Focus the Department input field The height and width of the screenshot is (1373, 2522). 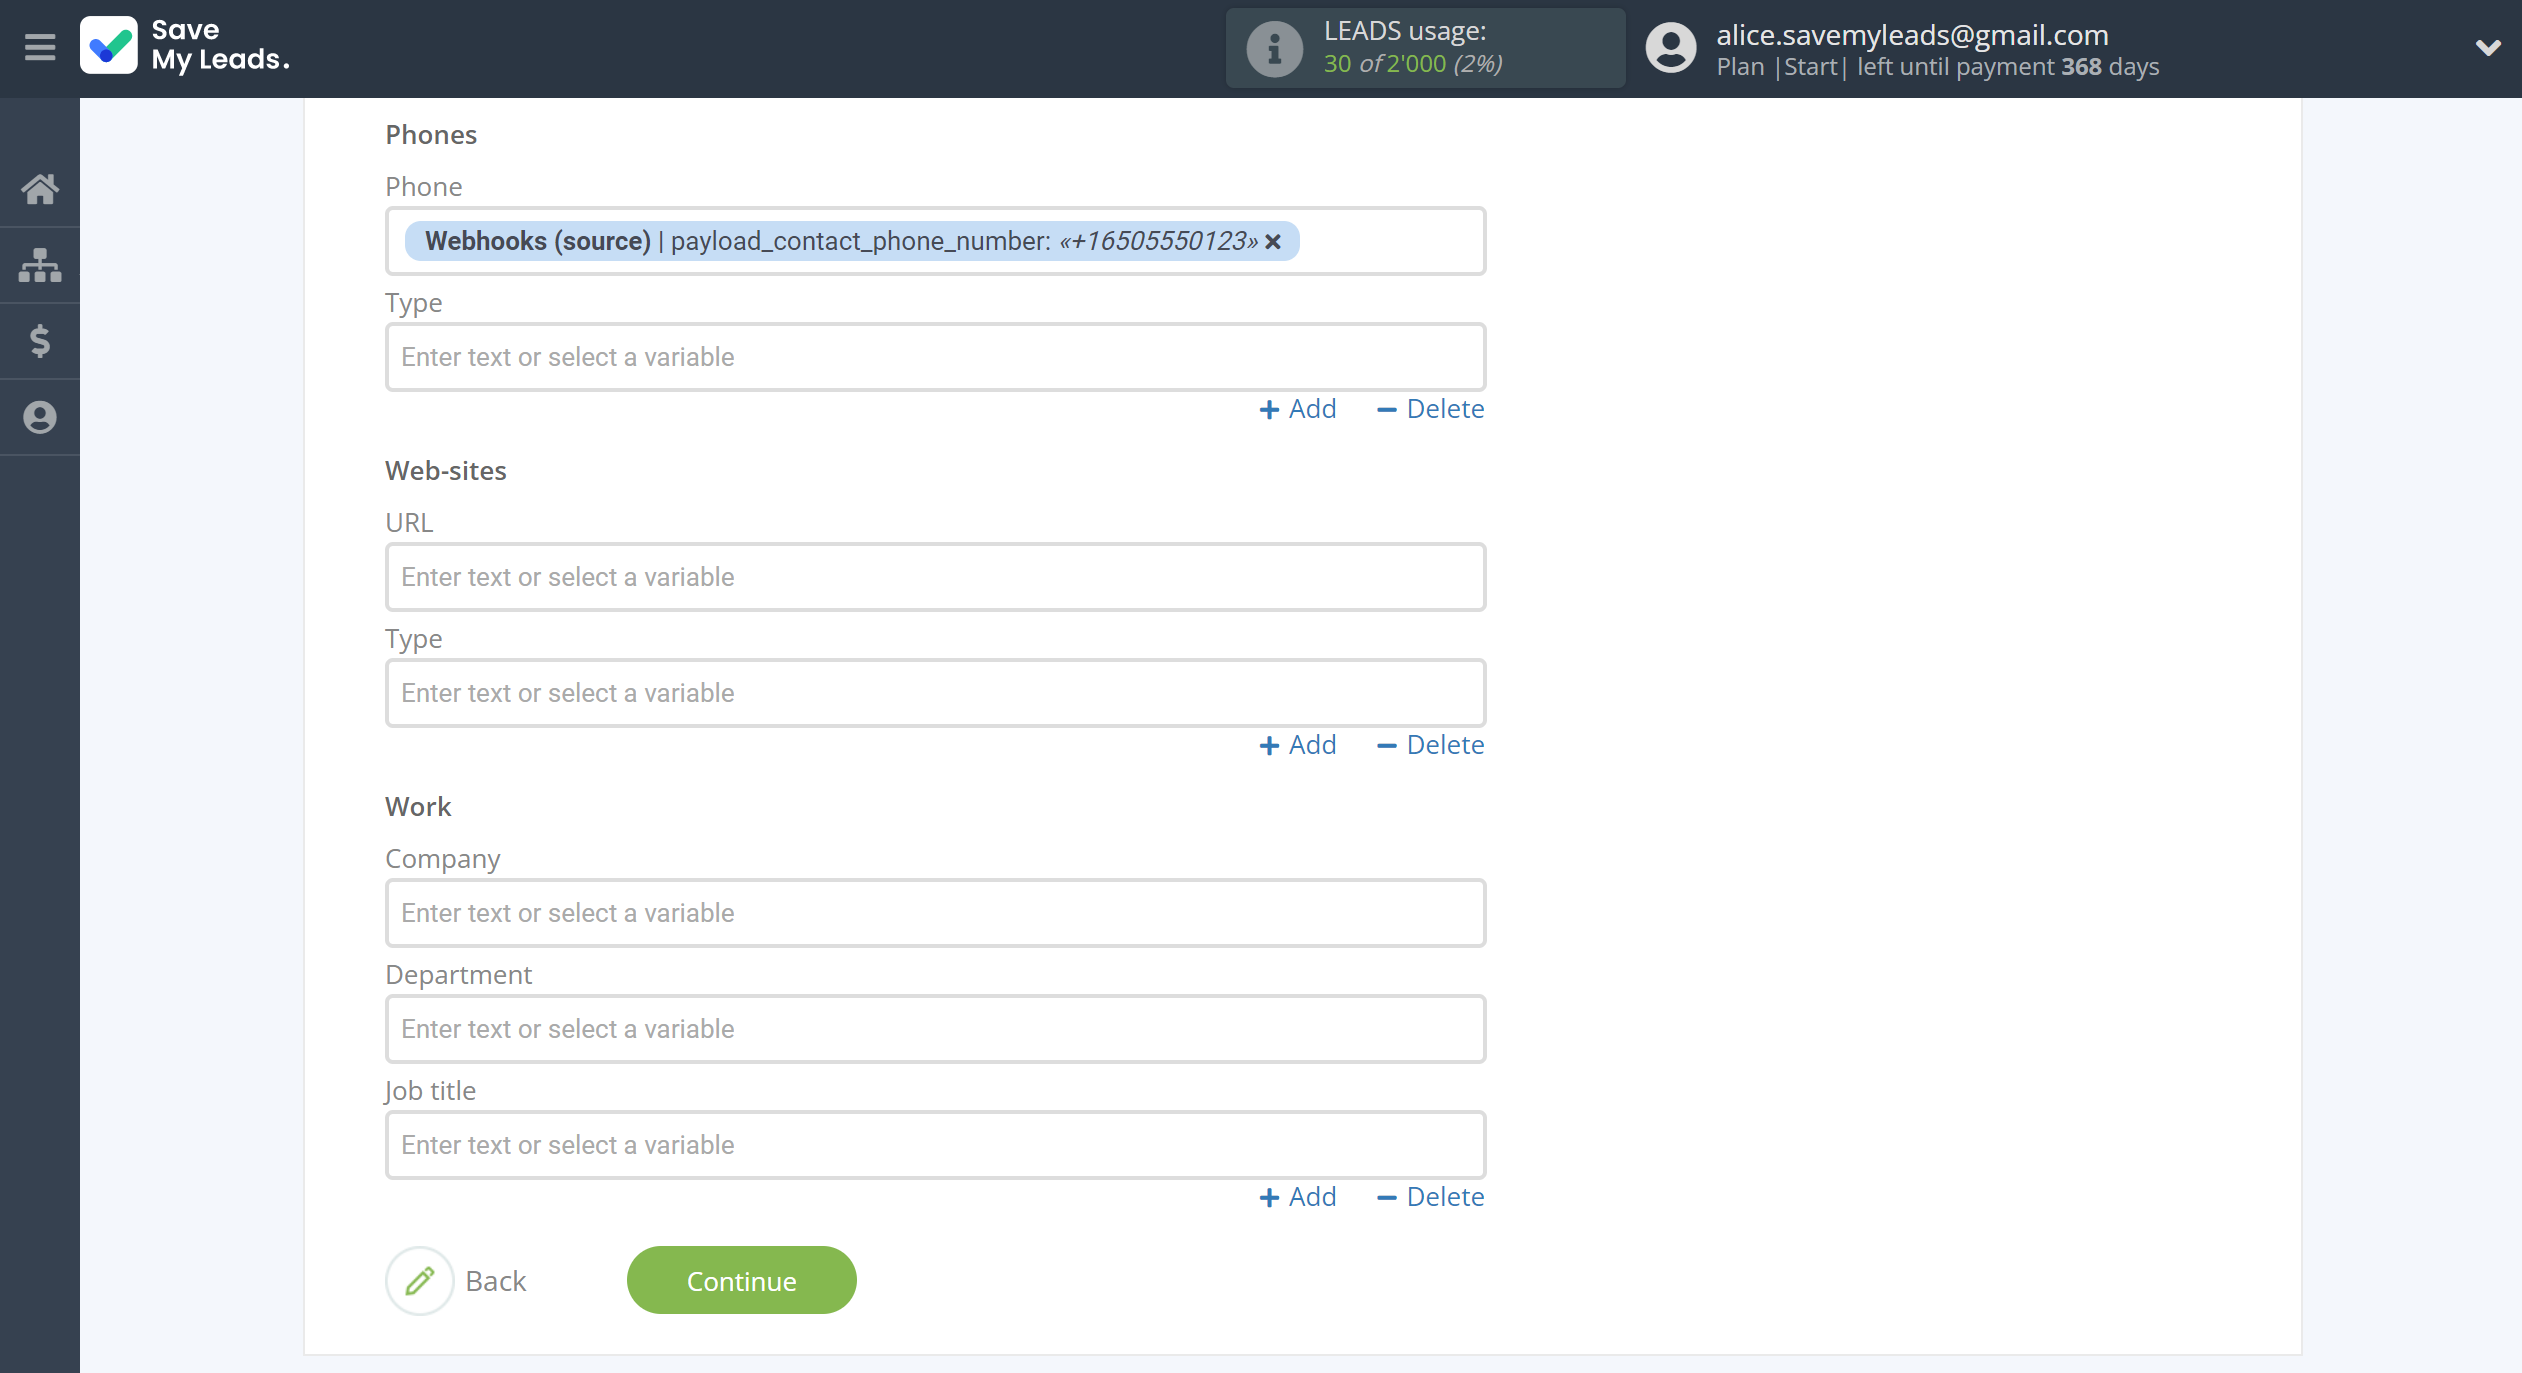[935, 1029]
